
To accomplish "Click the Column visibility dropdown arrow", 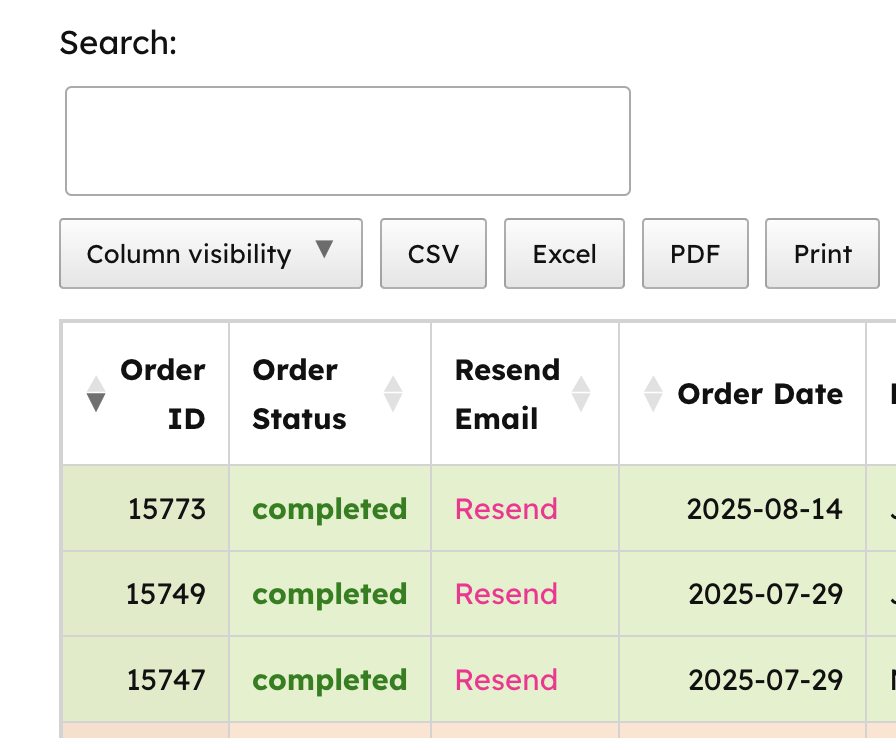I will [324, 250].
